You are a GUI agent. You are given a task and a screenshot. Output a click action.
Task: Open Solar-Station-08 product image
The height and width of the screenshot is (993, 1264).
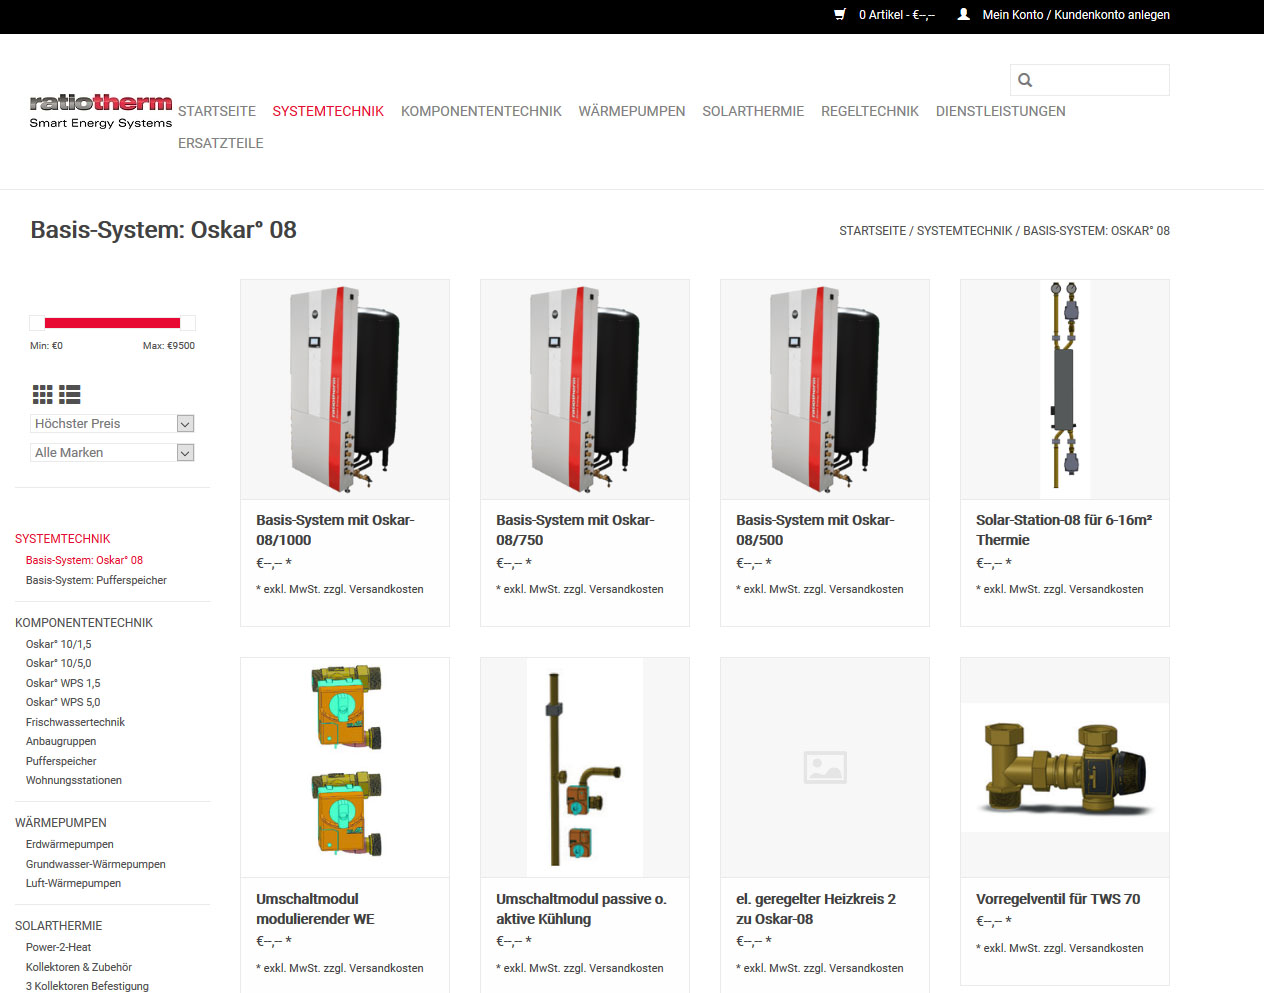click(1065, 389)
